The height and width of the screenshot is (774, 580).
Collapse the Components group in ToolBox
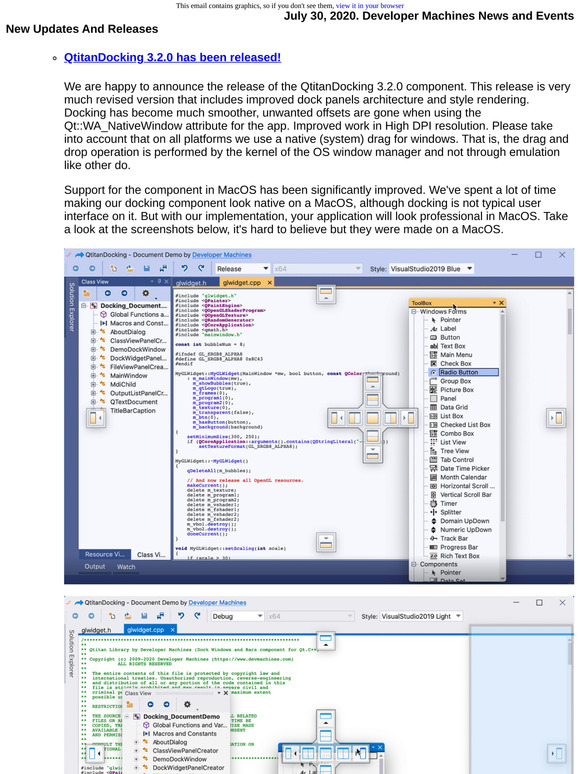click(414, 564)
